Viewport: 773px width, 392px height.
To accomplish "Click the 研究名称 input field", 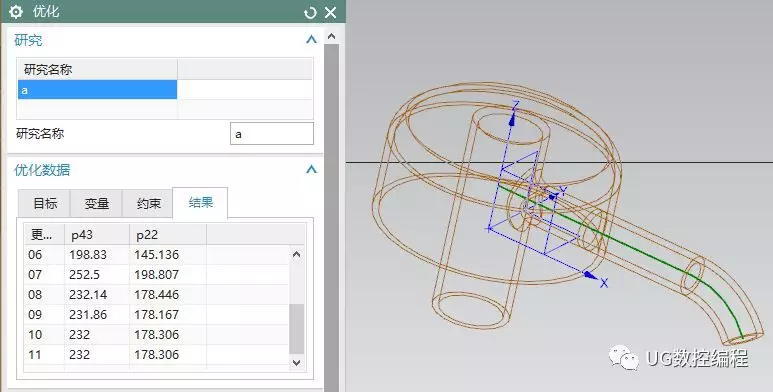I will click(x=272, y=134).
